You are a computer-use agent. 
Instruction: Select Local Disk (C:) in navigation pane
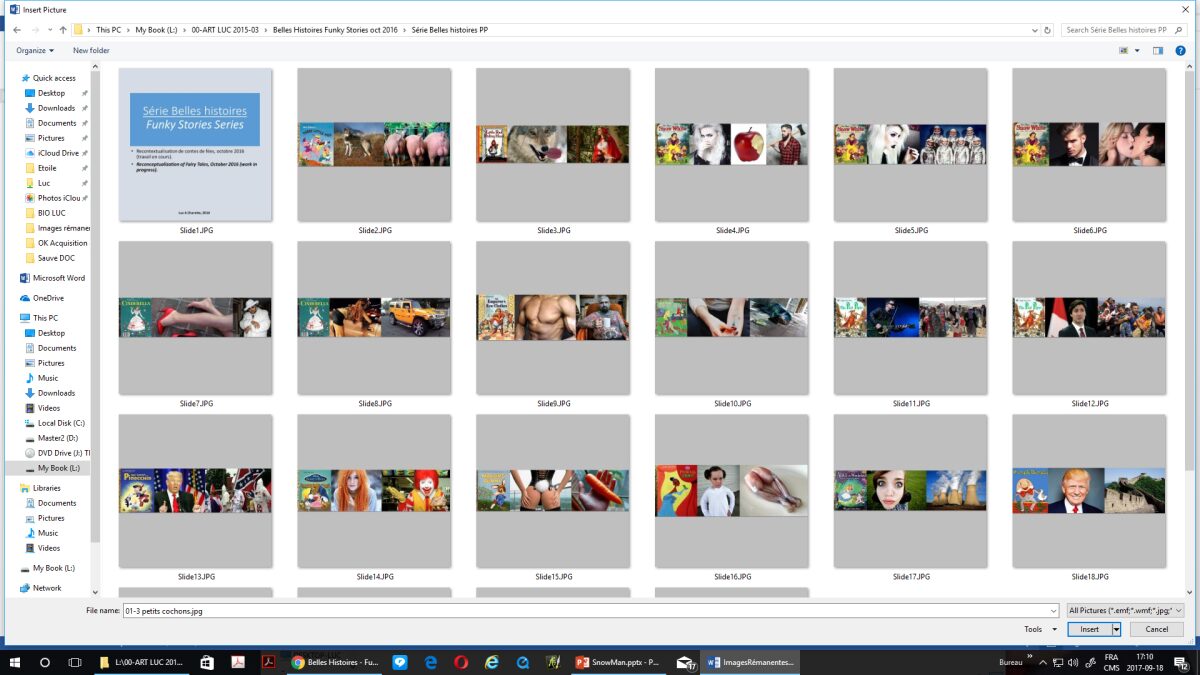point(61,423)
